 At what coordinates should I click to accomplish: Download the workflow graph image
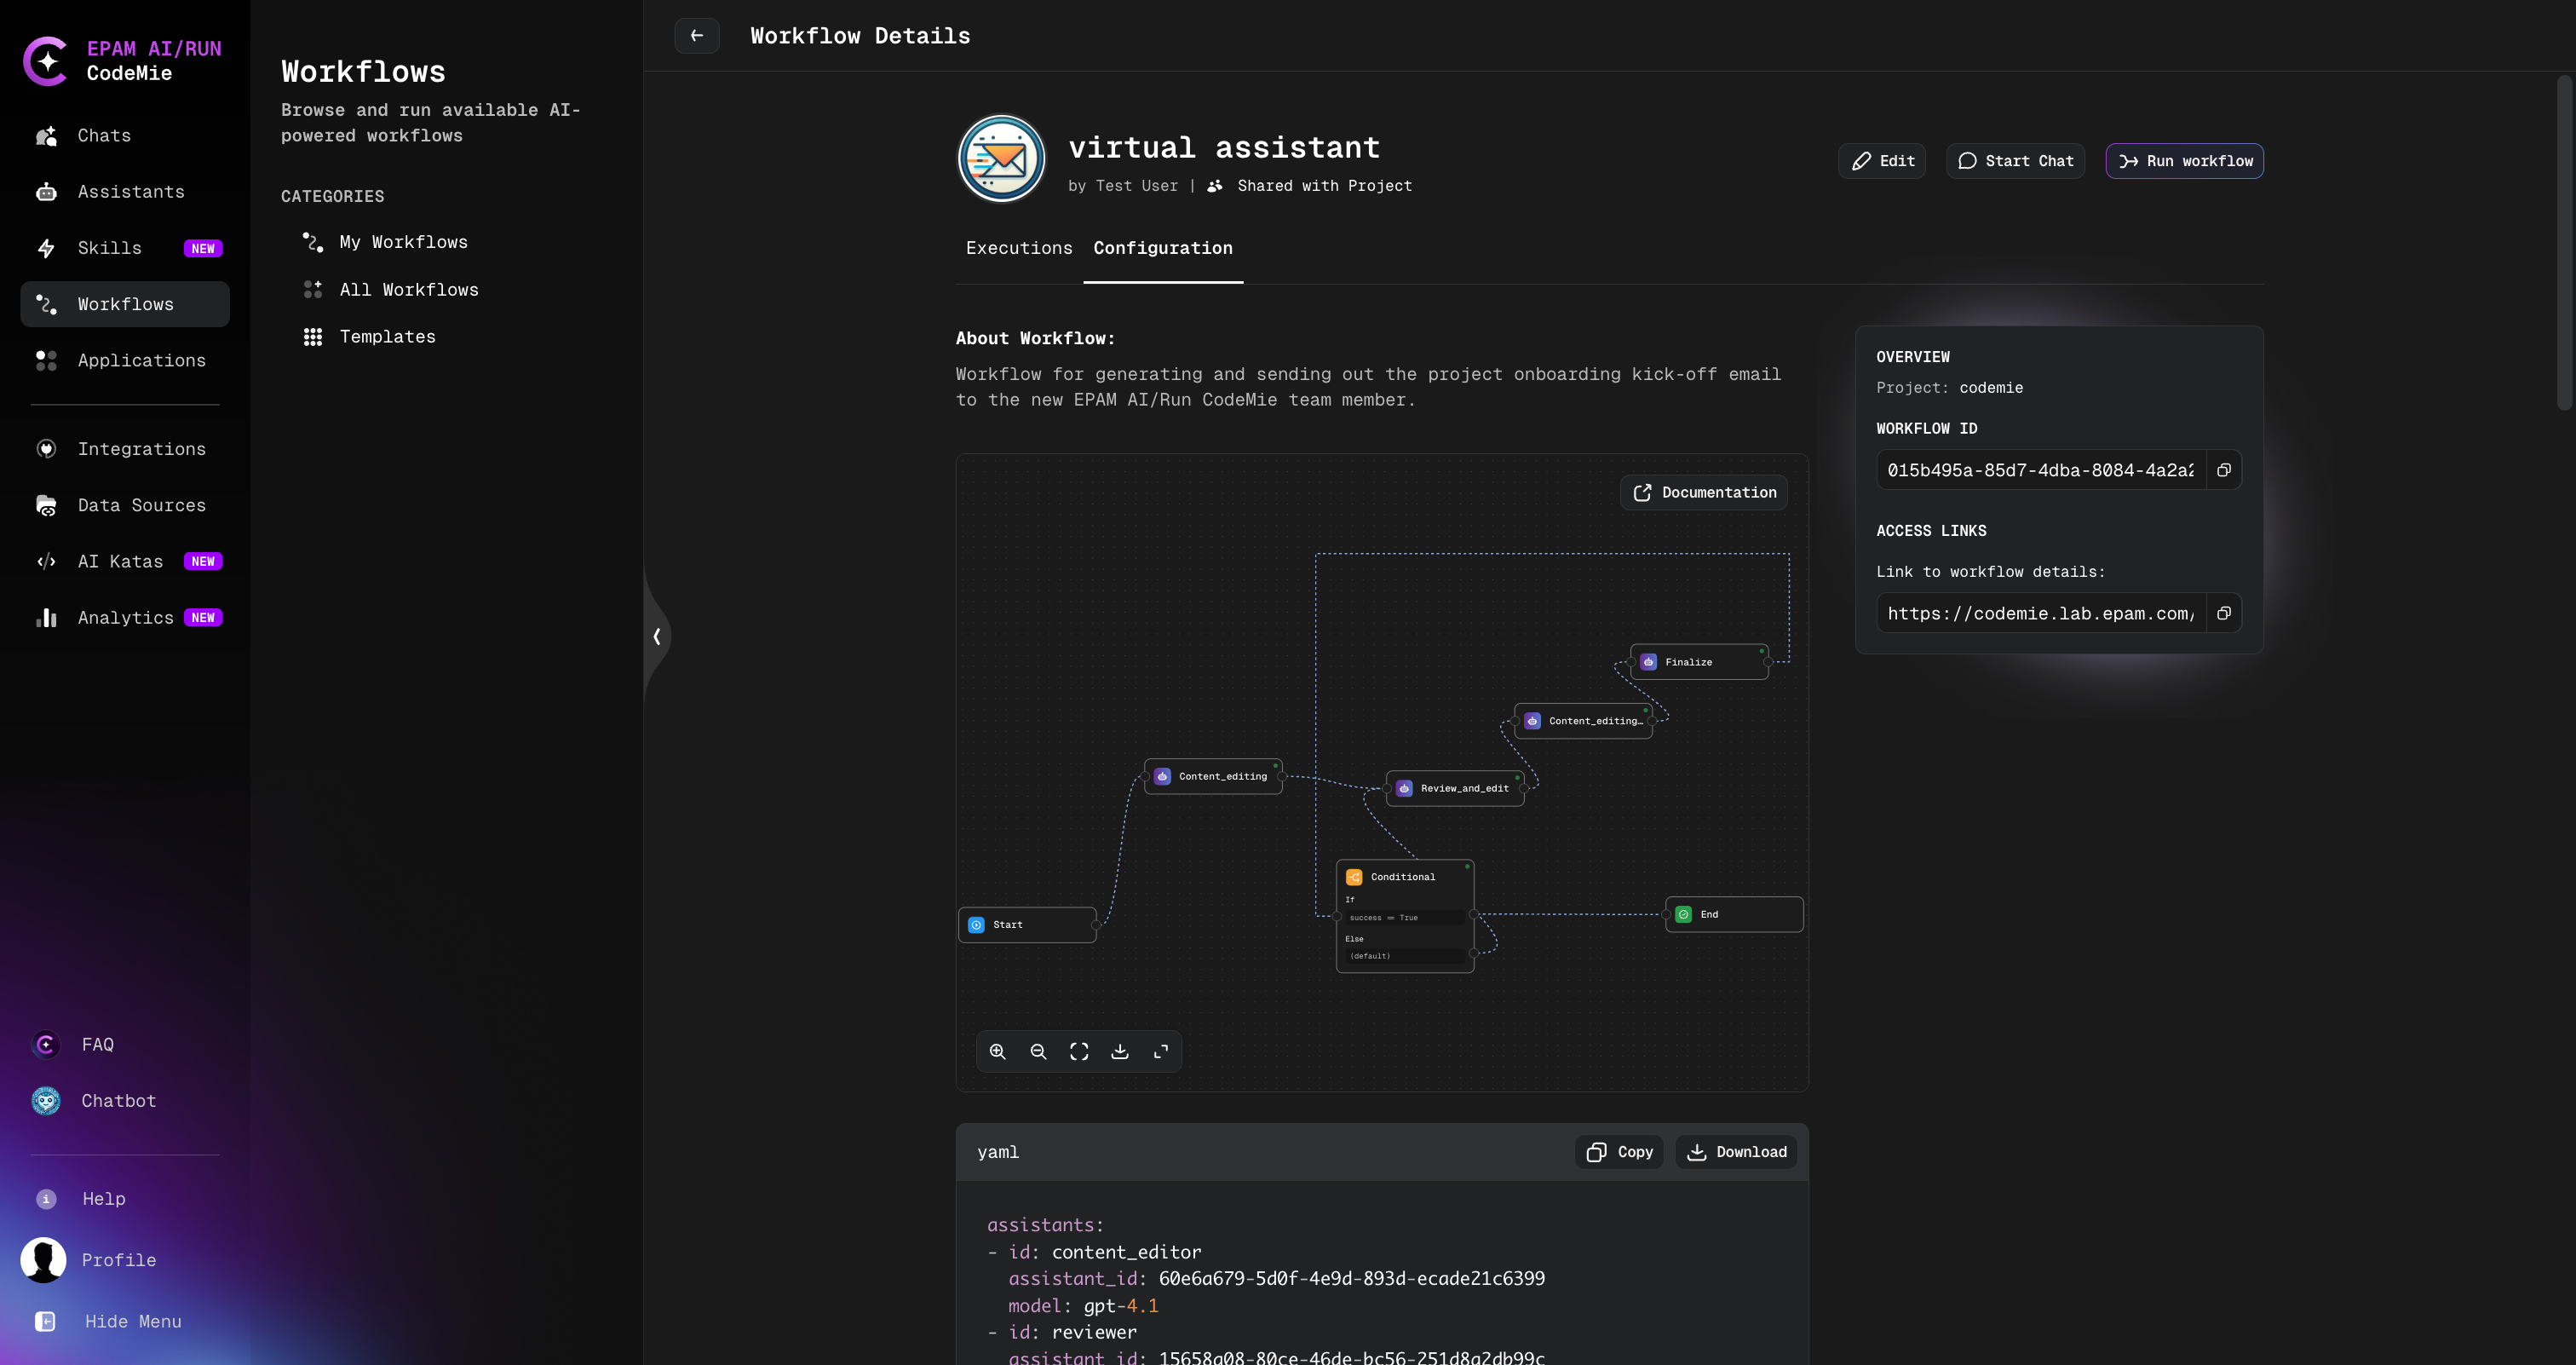[x=1120, y=1051]
